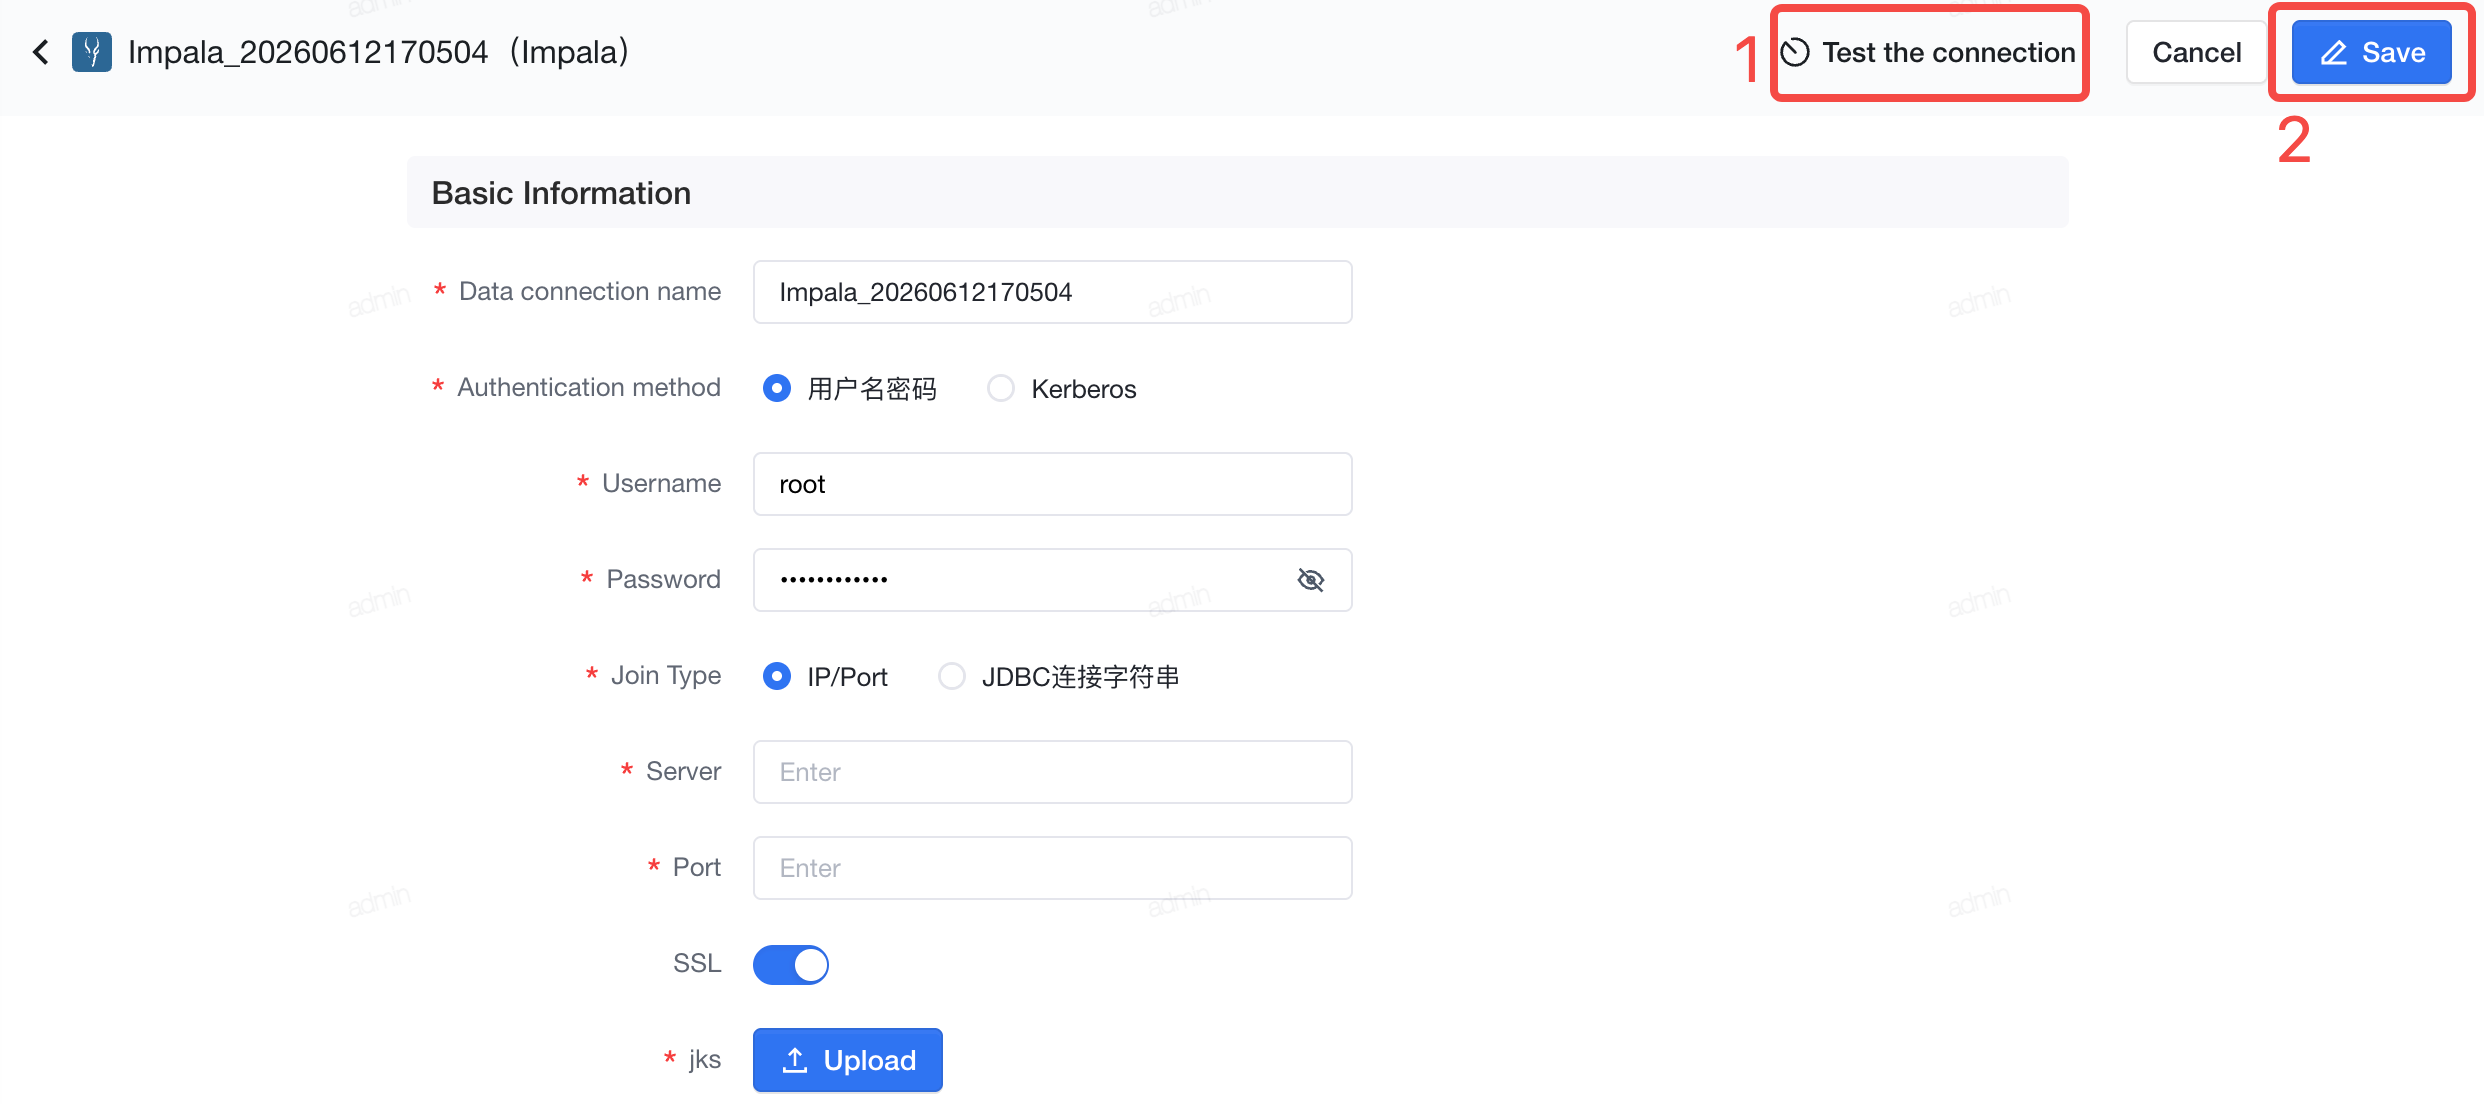The height and width of the screenshot is (1104, 2484).
Task: Click into the Username field
Action: (x=1053, y=484)
